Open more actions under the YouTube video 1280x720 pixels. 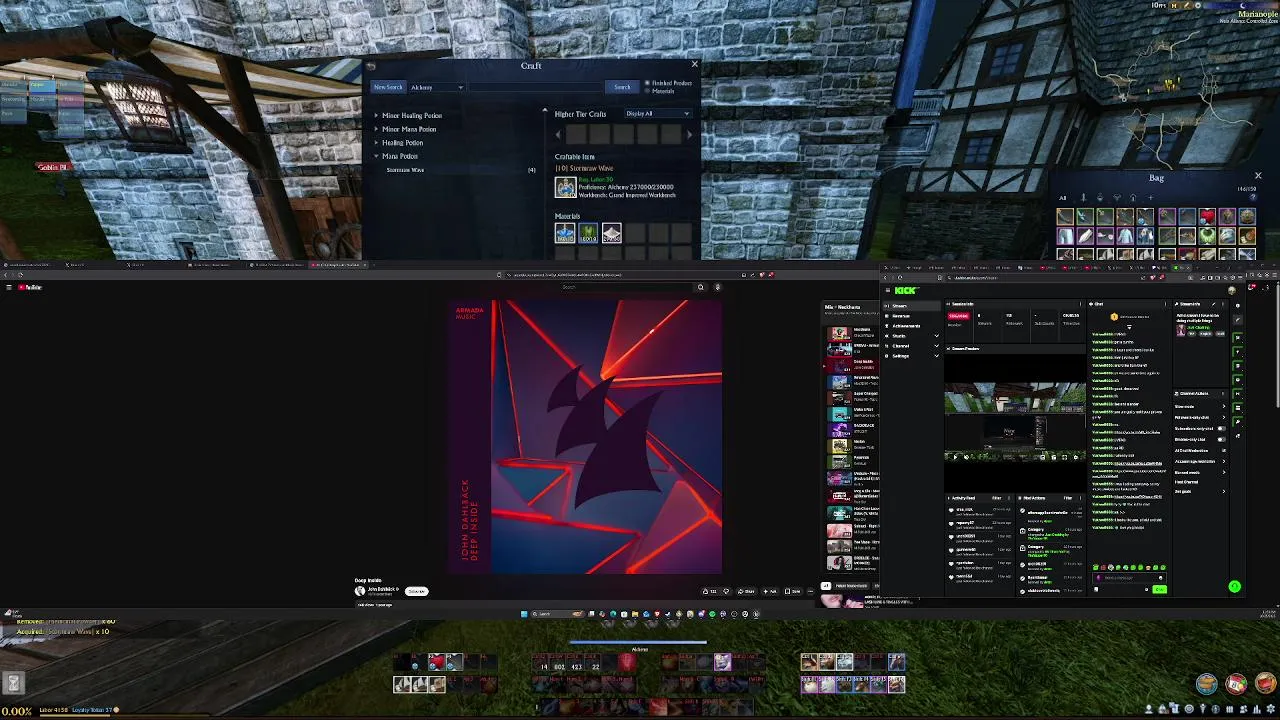coord(810,591)
